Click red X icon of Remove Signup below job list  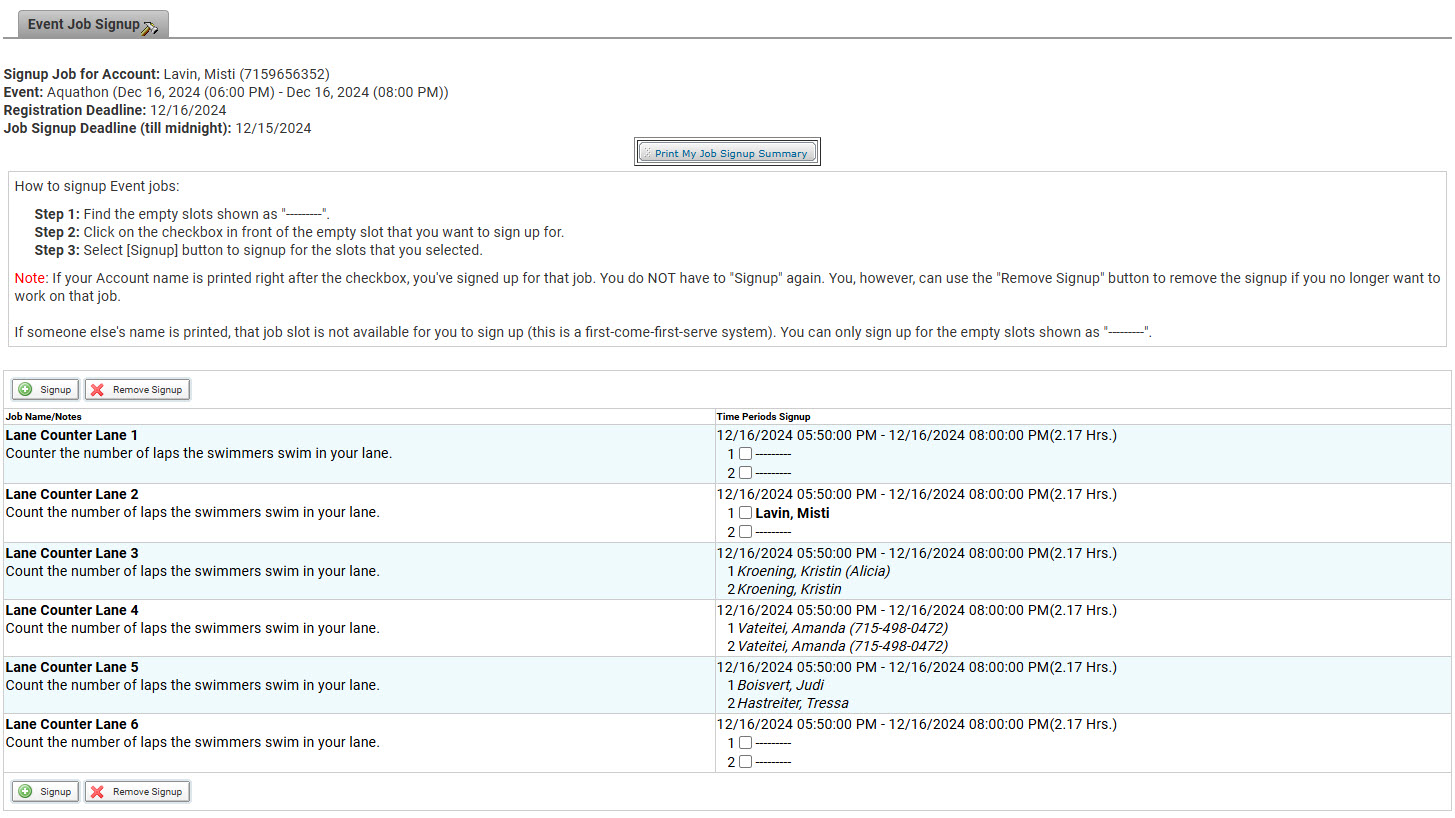pos(98,791)
